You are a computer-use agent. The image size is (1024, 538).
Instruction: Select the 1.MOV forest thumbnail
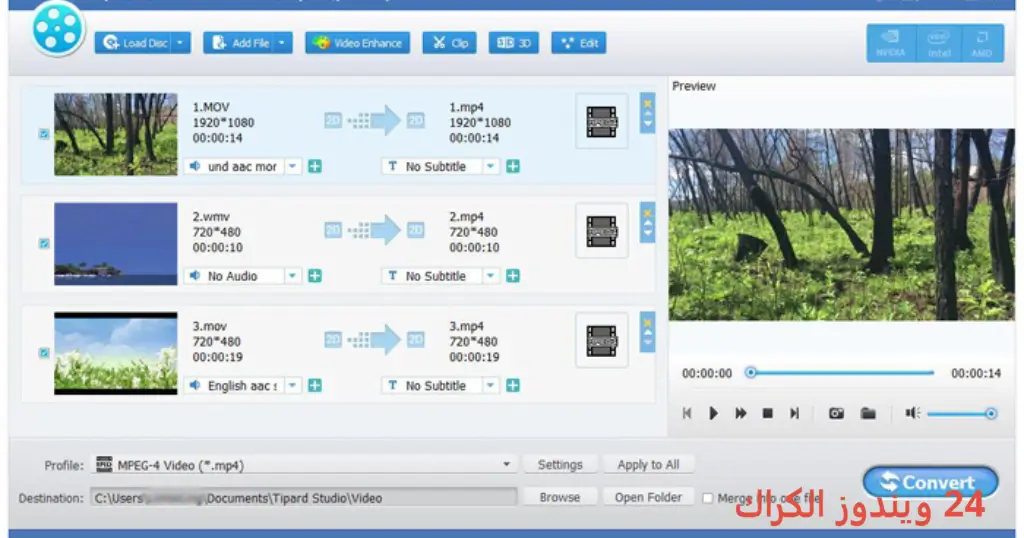point(116,134)
